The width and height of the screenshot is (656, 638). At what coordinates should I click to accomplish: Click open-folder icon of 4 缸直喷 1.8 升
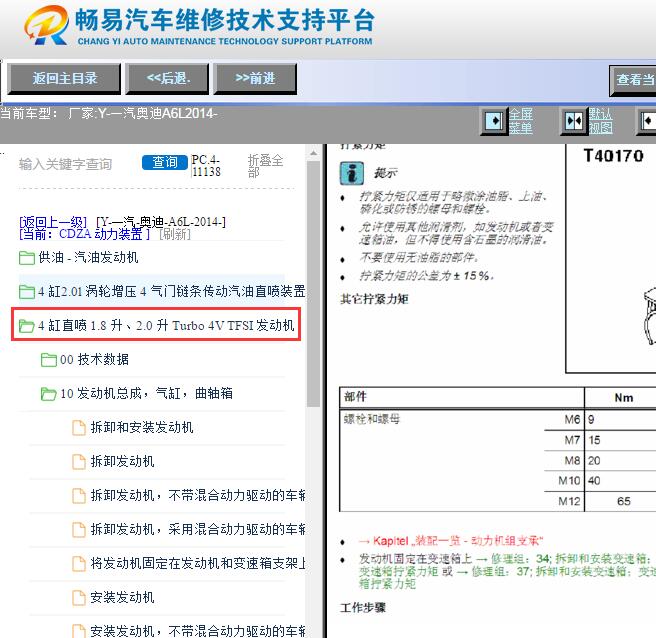click(27, 325)
